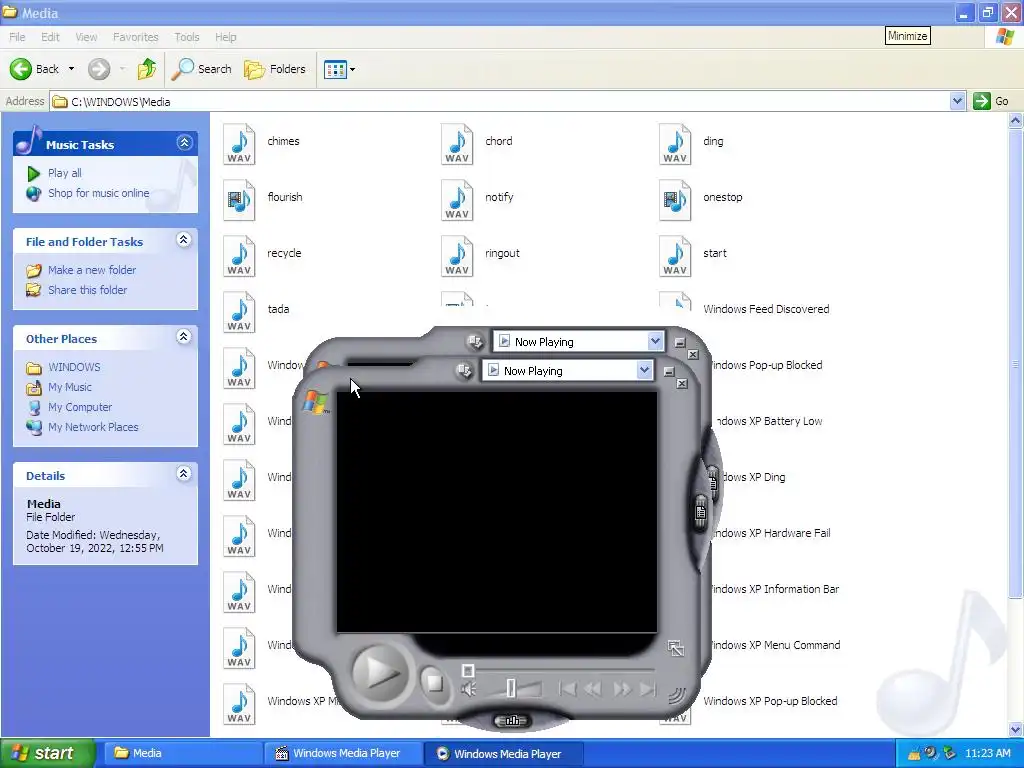This screenshot has height=768, width=1024.
Task: Go Back in Explorer
Action: (x=34, y=69)
